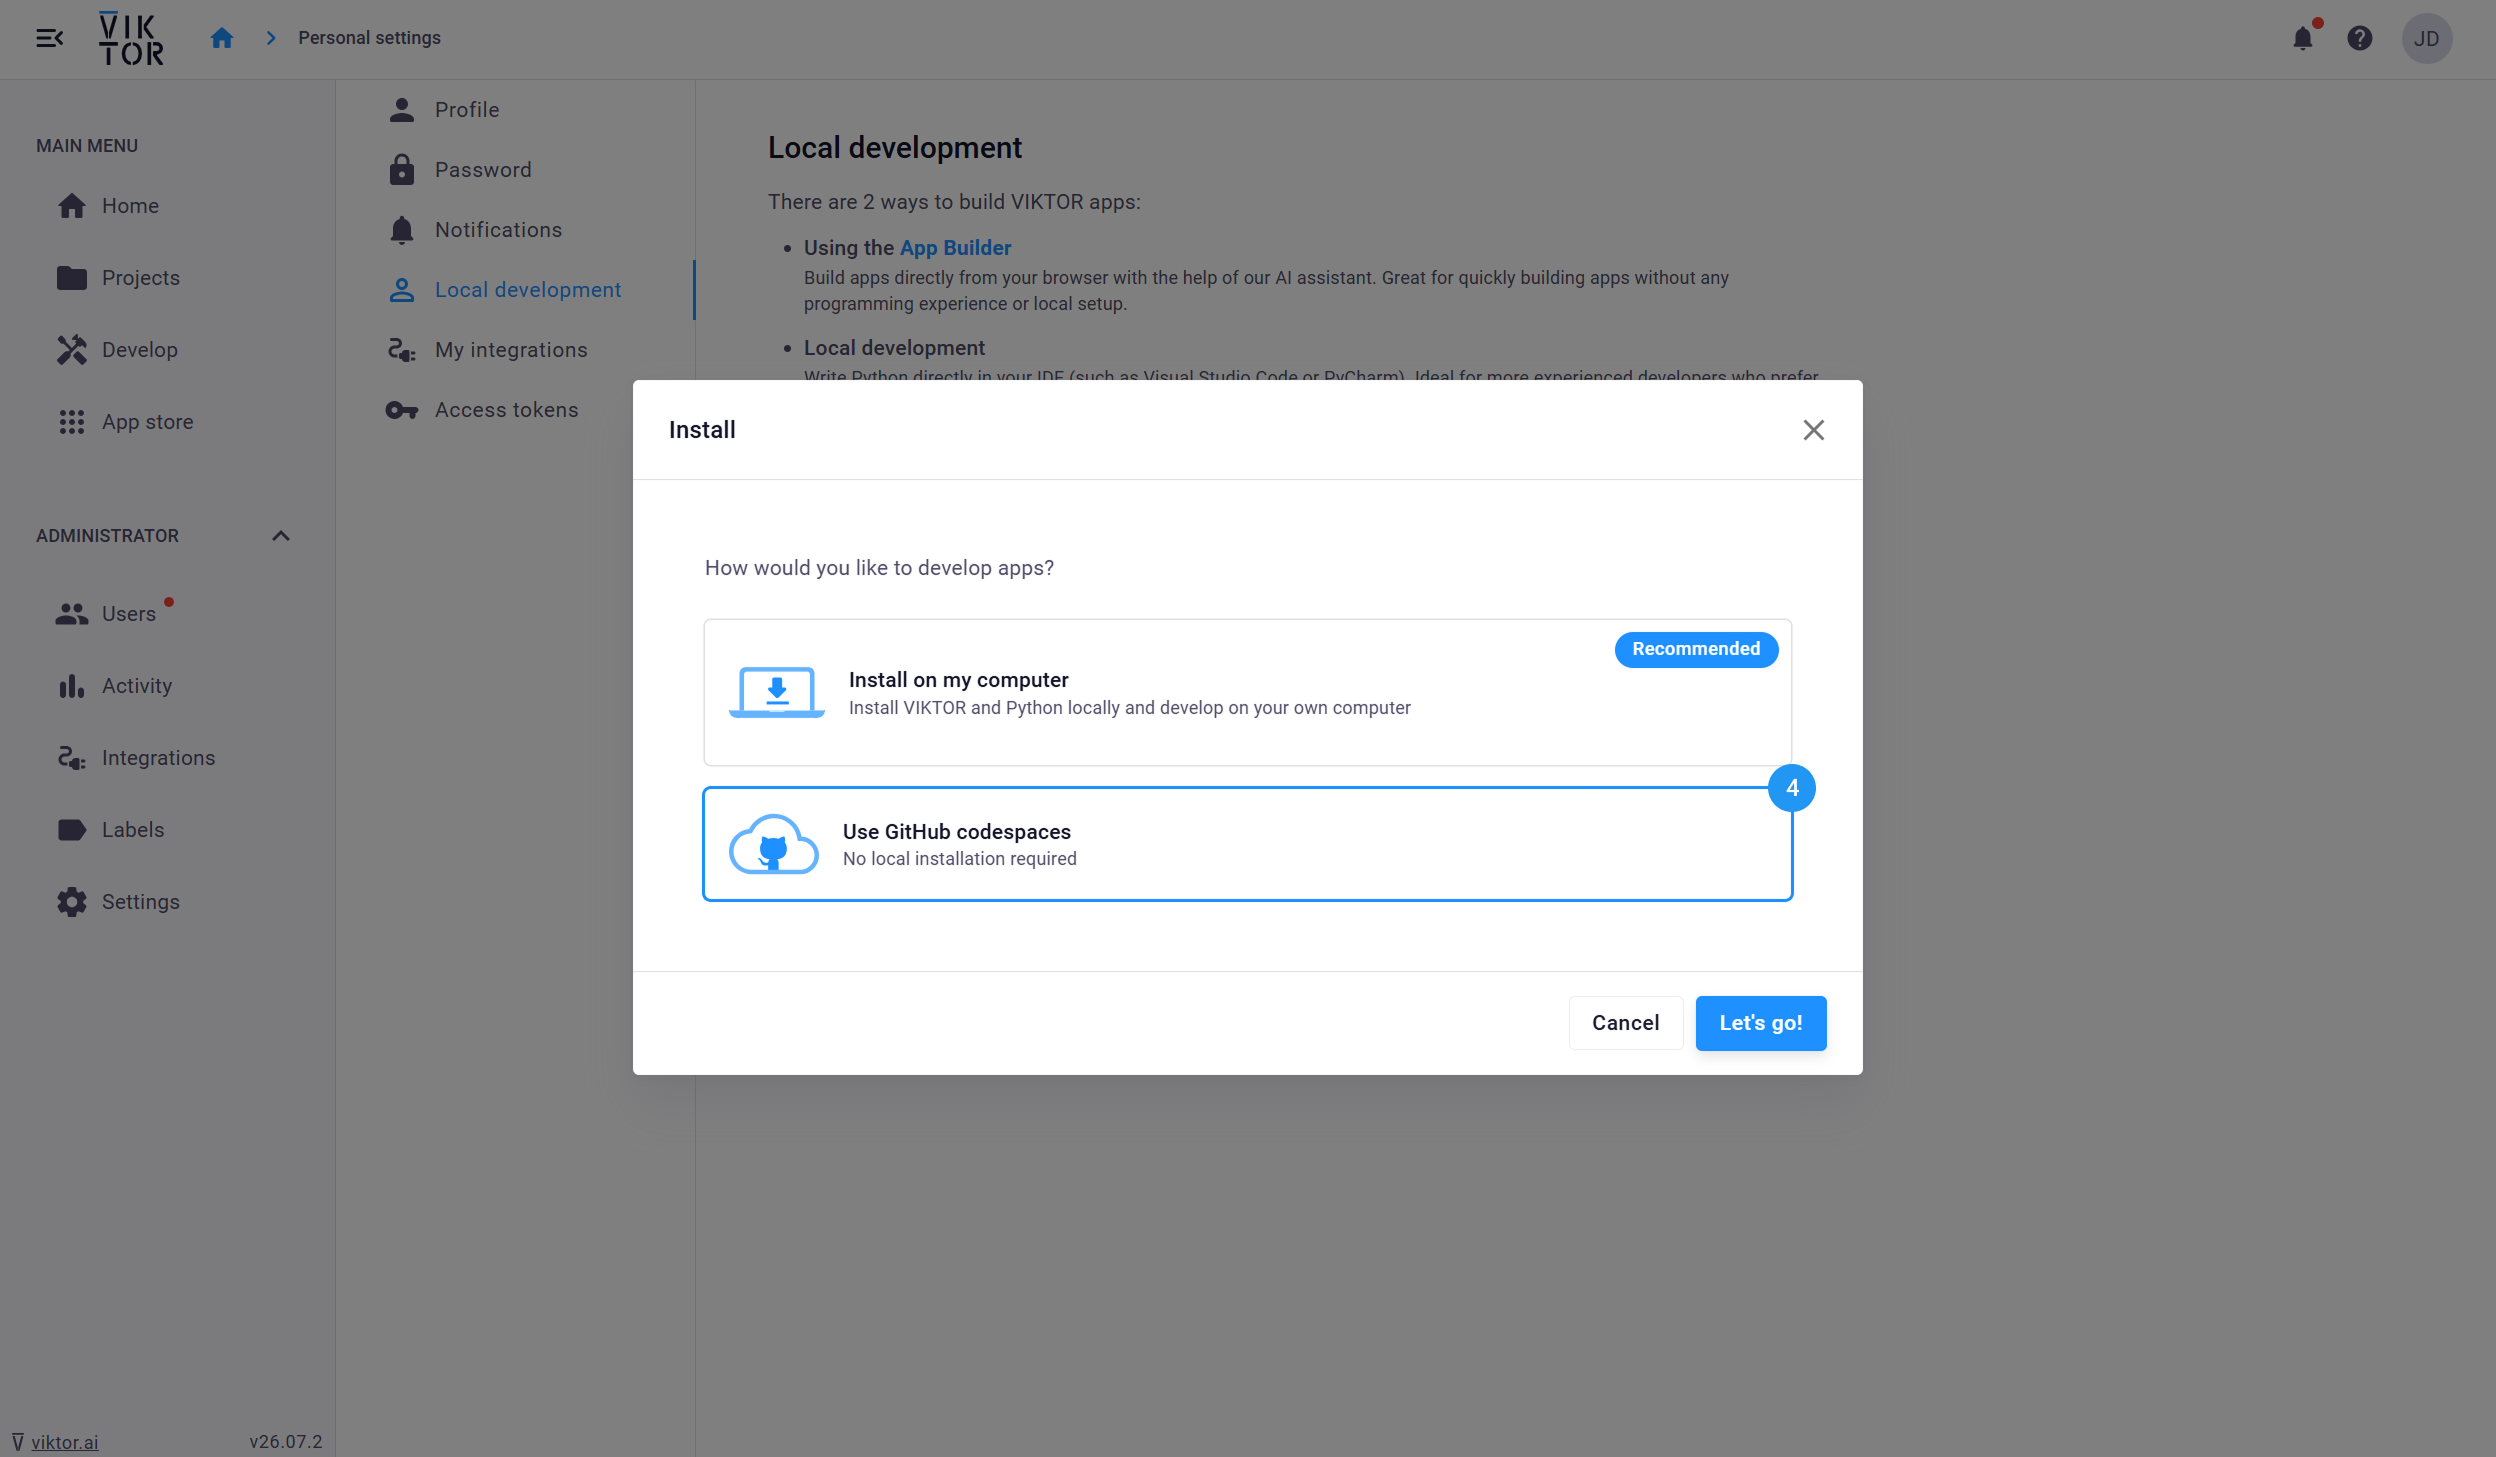This screenshot has width=2496, height=1457.
Task: Switch to the Notifications settings tab
Action: click(x=516, y=230)
